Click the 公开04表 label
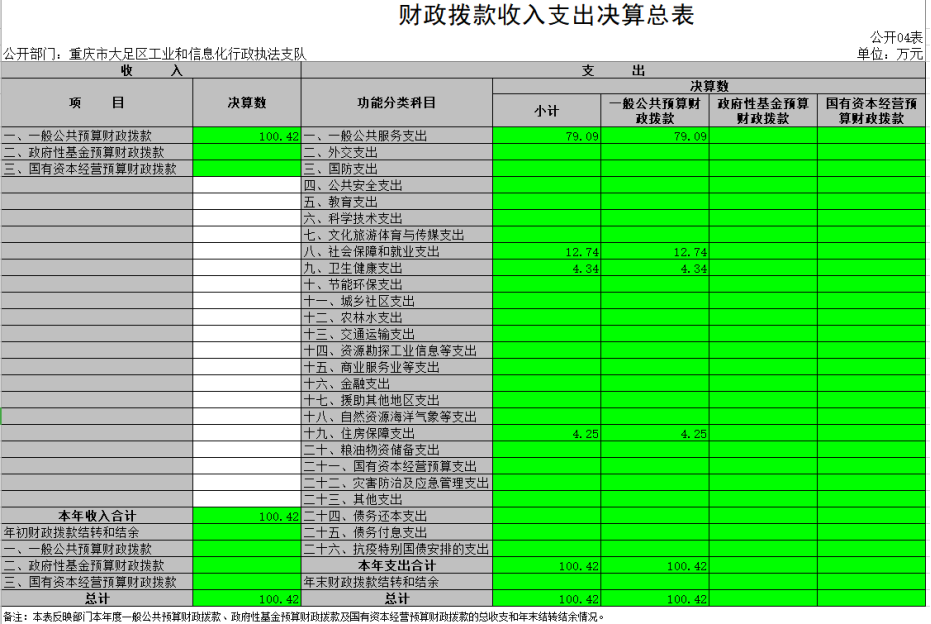Screen dimensions: 931x624 pyautogui.click(x=897, y=37)
